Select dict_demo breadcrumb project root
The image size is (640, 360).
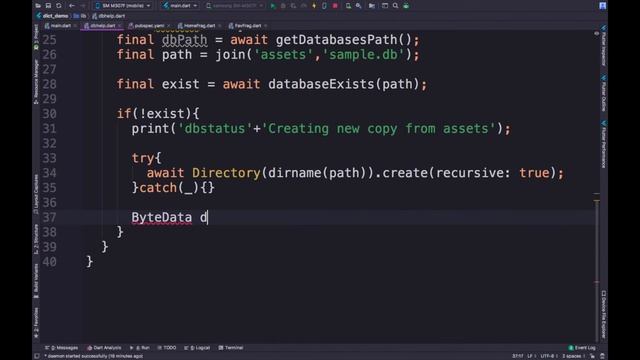(x=52, y=16)
